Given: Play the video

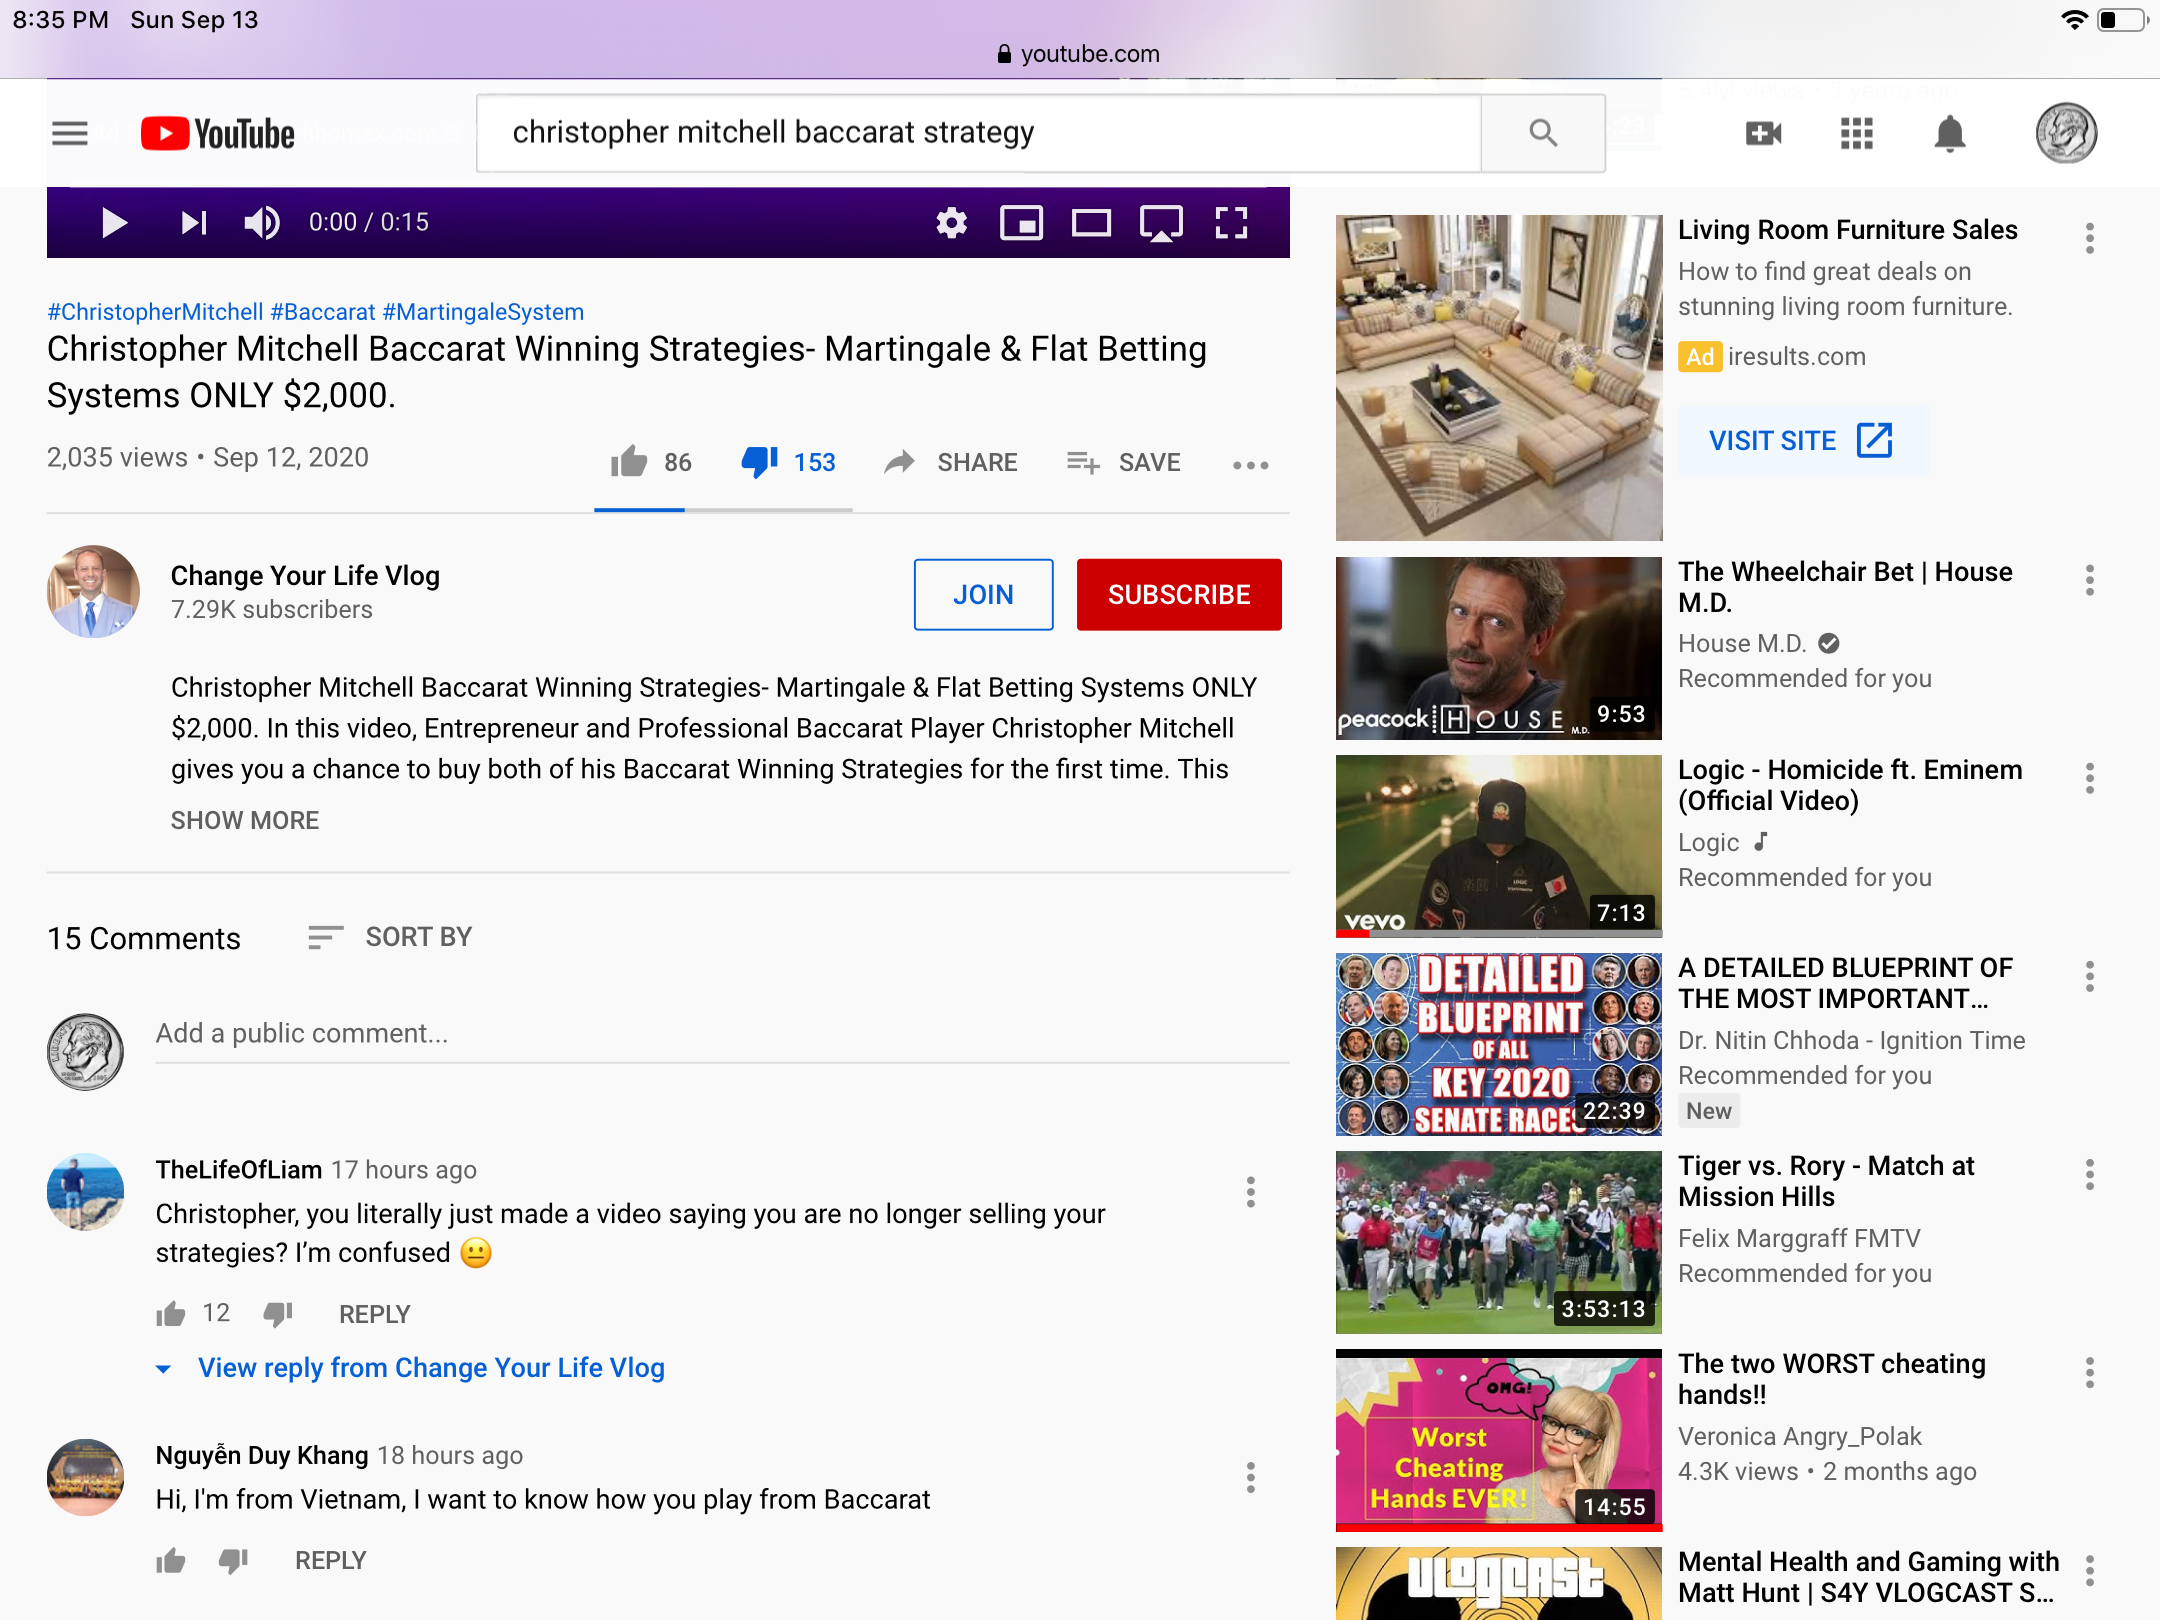Looking at the screenshot, I should [x=114, y=222].
